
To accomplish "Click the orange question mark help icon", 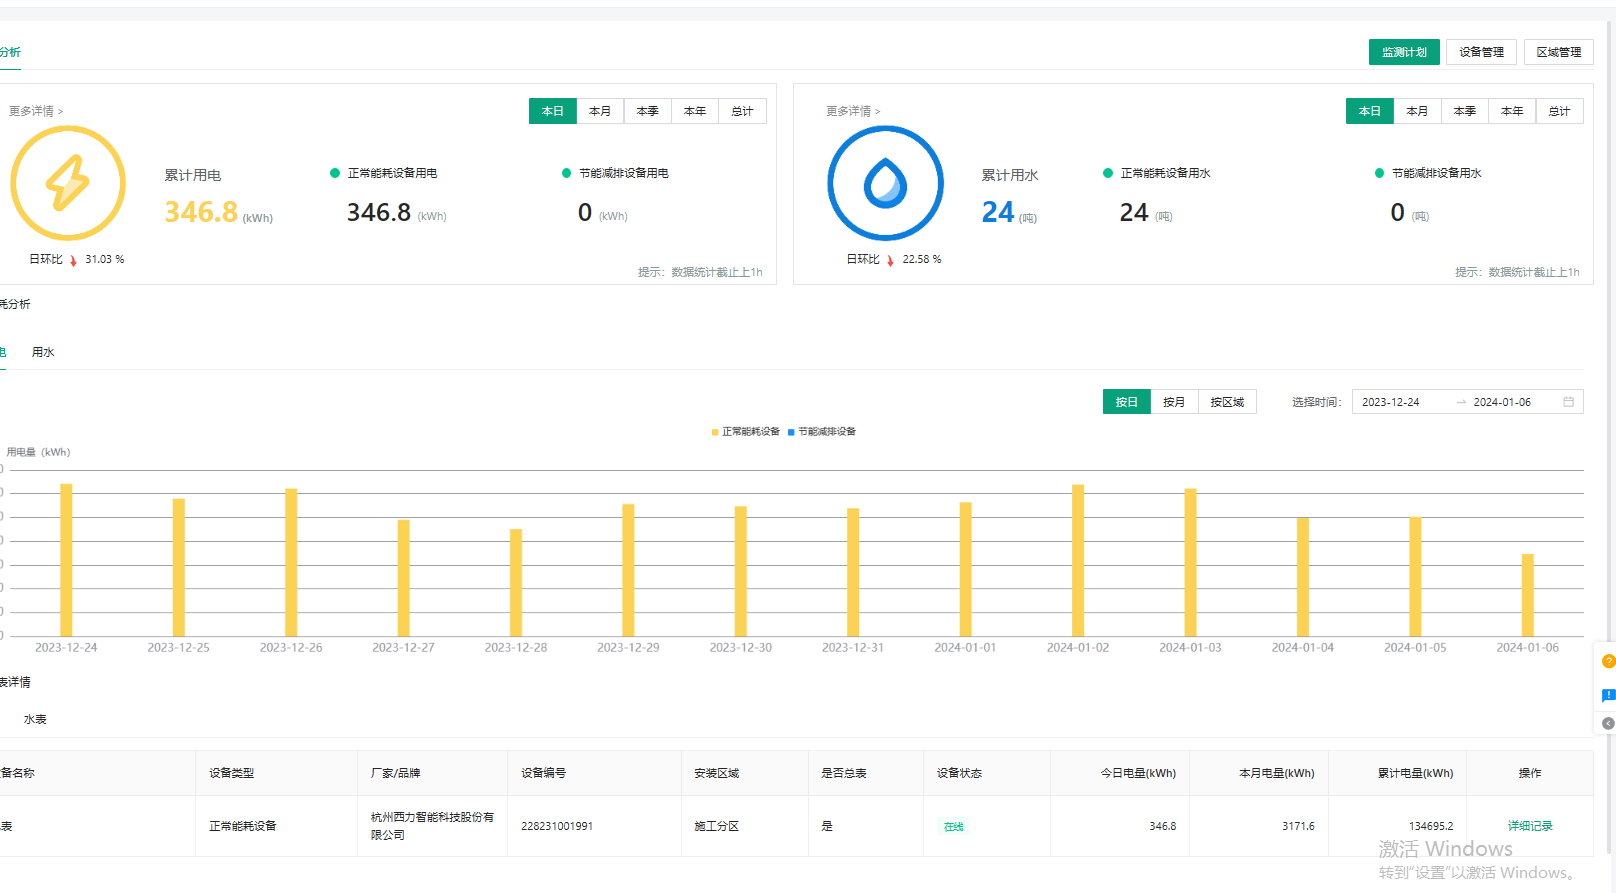I will click(x=1608, y=661).
